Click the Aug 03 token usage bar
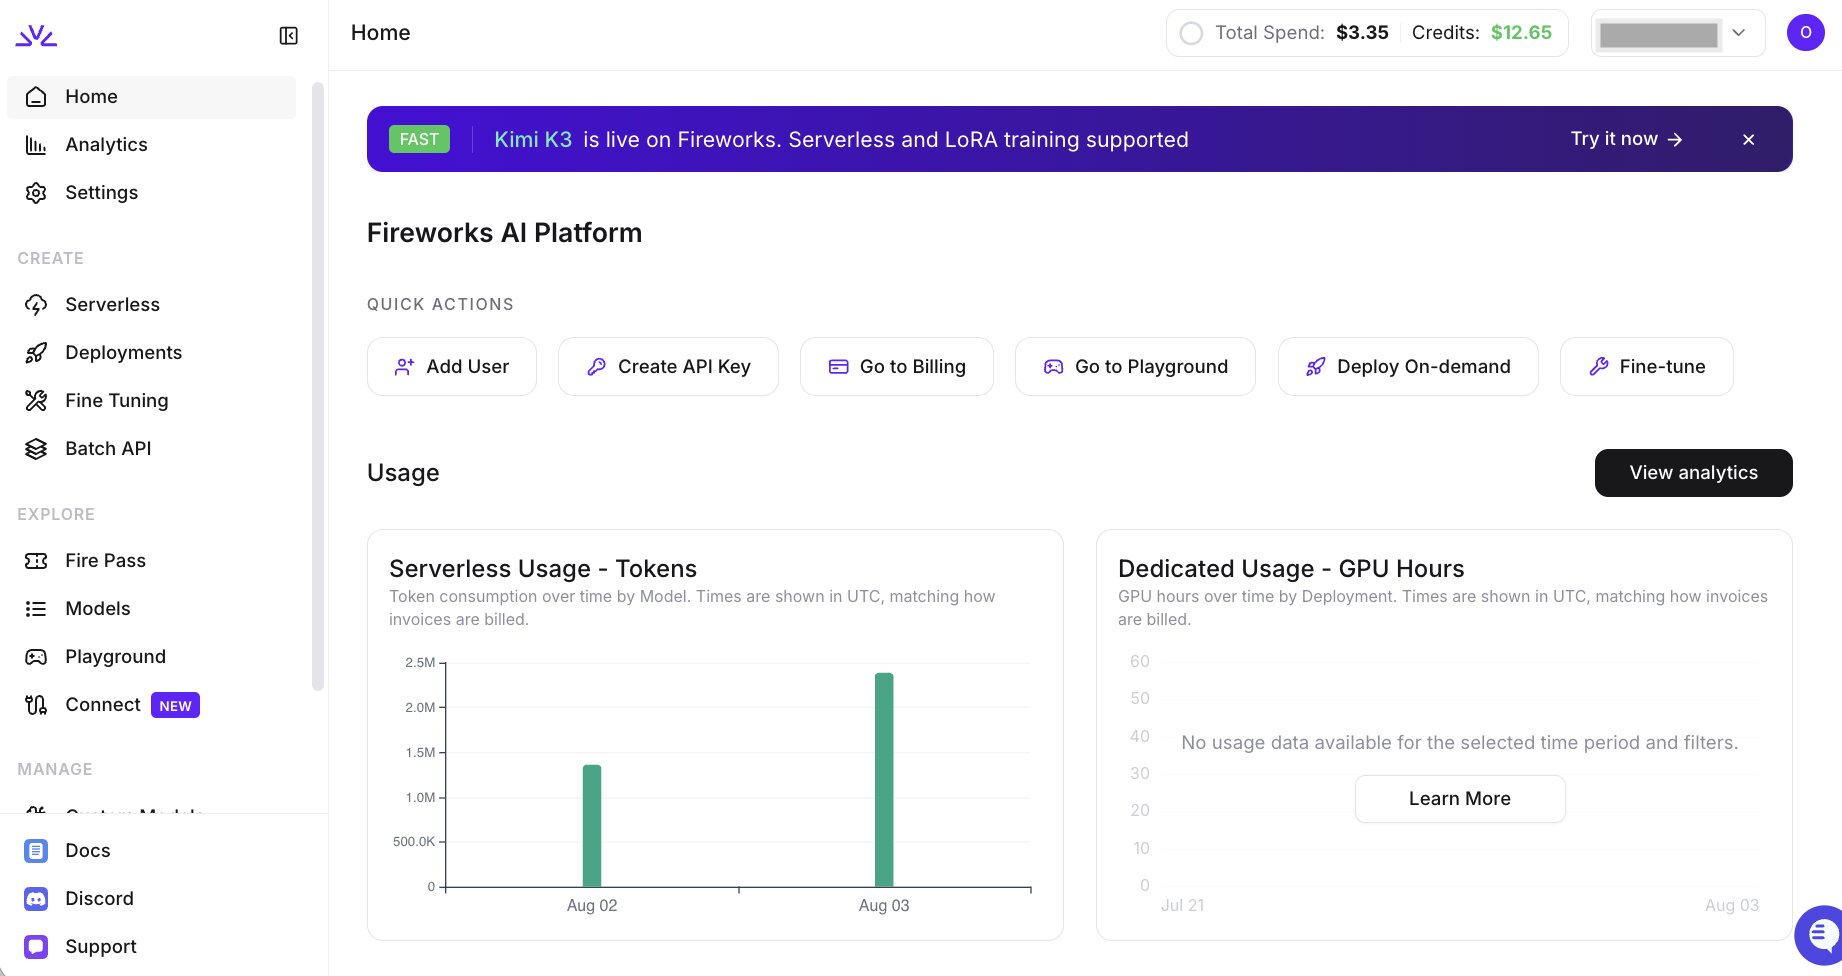 click(x=884, y=780)
